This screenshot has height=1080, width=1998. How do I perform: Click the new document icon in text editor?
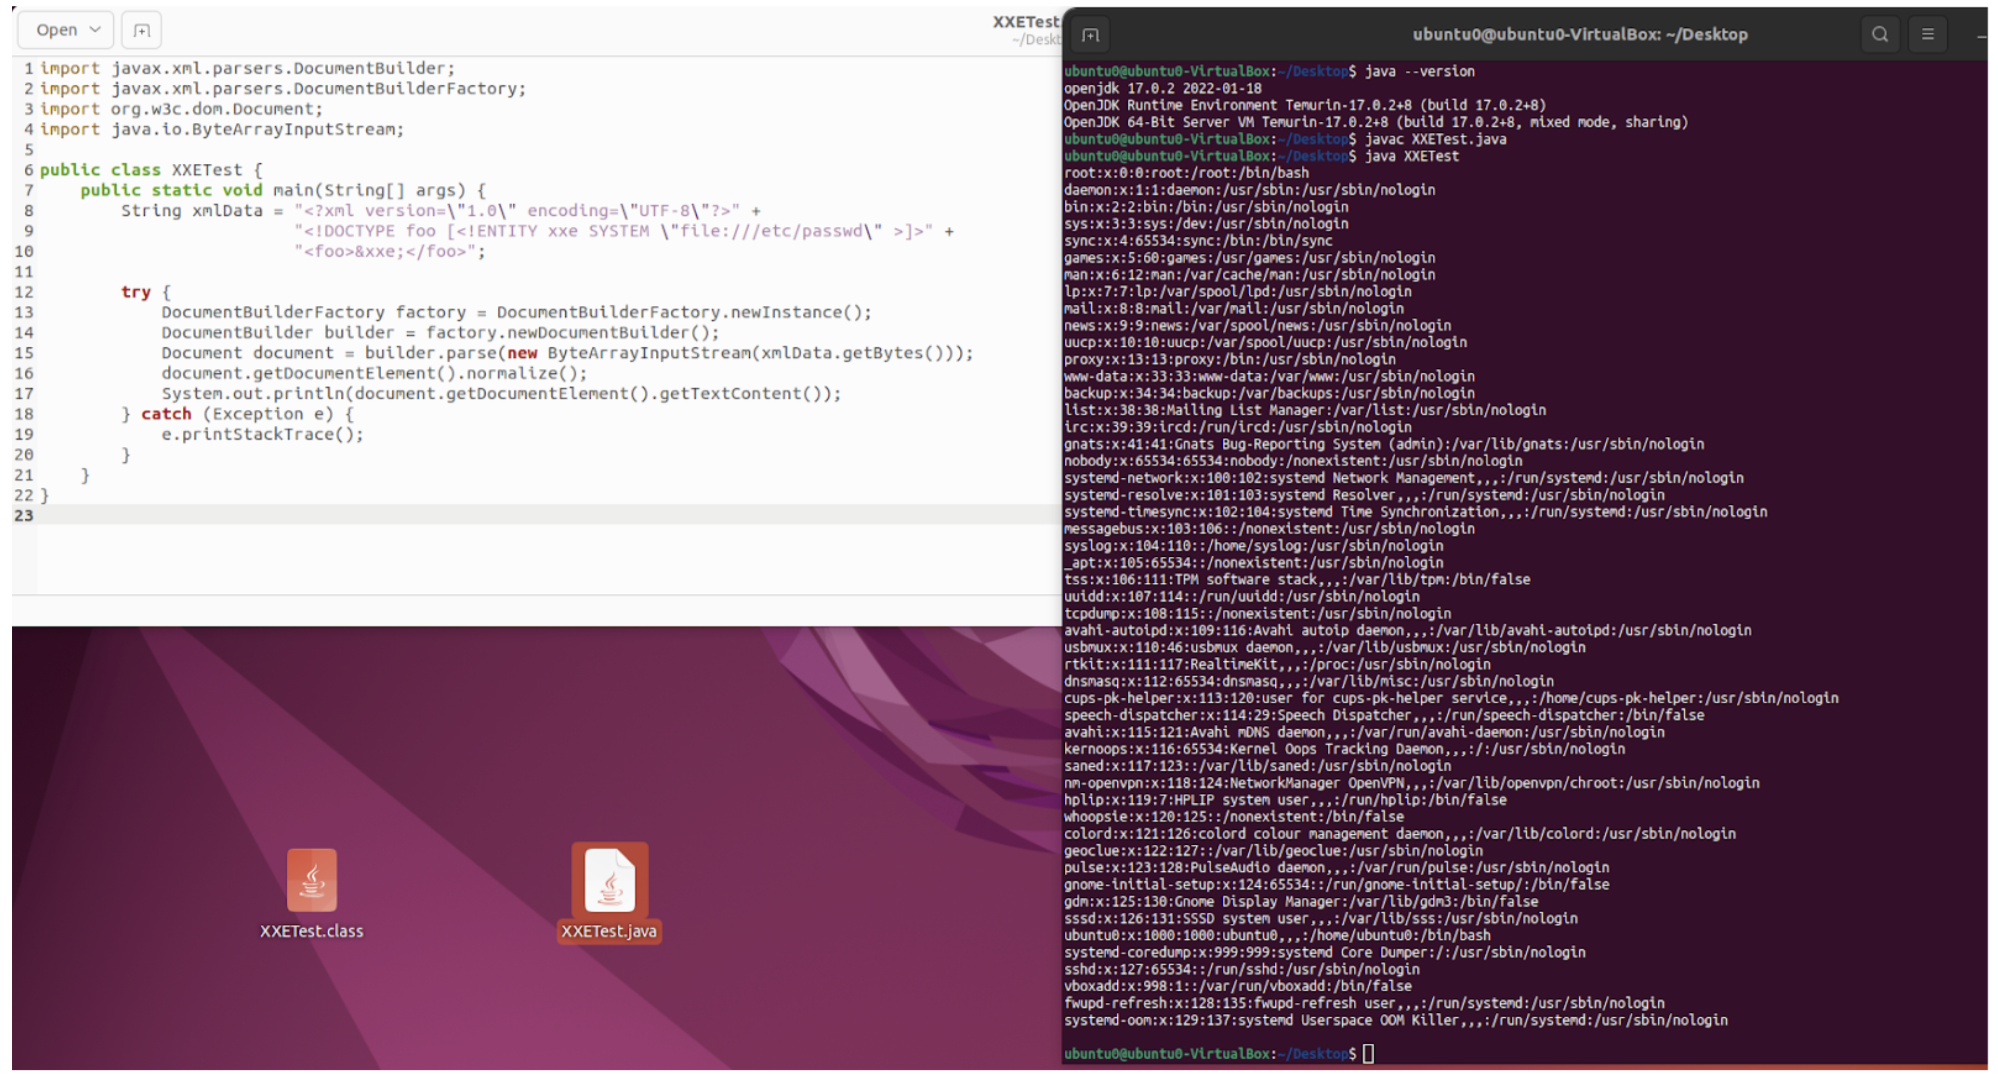coord(141,30)
